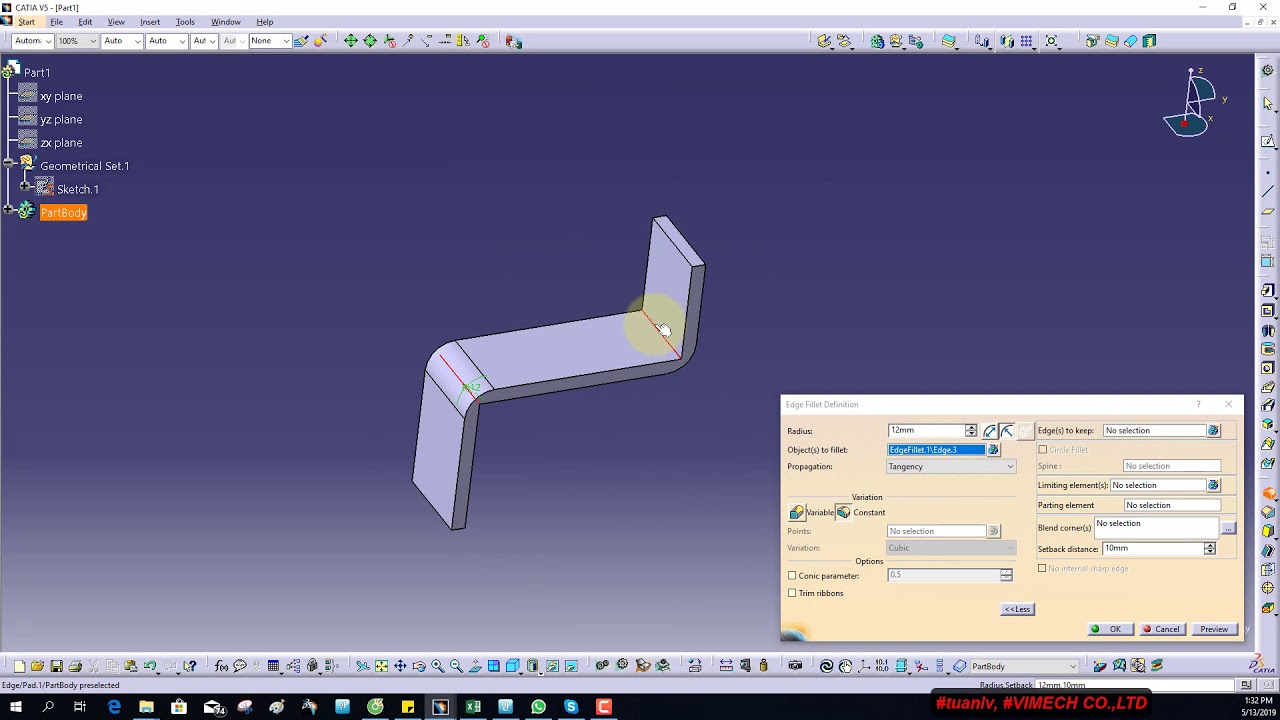Select PartBody in the tree

point(64,212)
